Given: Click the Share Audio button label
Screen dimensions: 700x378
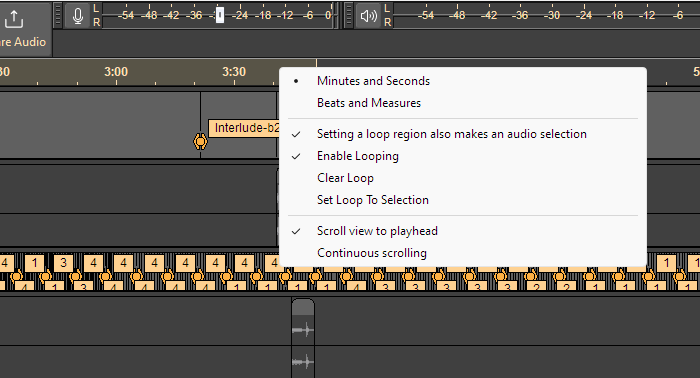Looking at the screenshot, I should (x=23, y=42).
